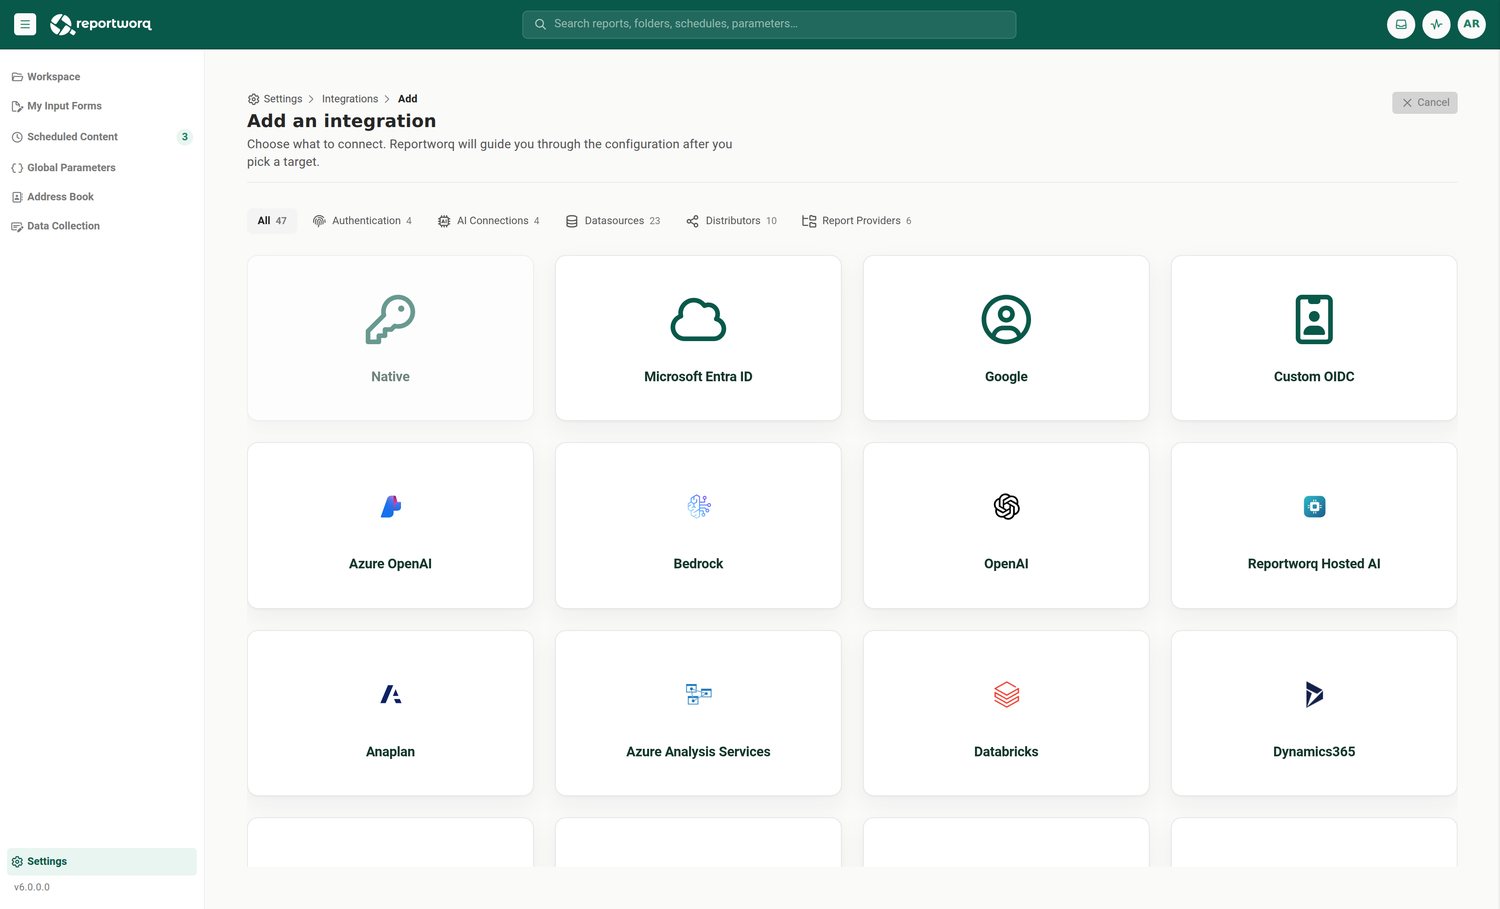The height and width of the screenshot is (909, 1500).
Task: Click the Global Parameters braces icon
Action: point(17,168)
